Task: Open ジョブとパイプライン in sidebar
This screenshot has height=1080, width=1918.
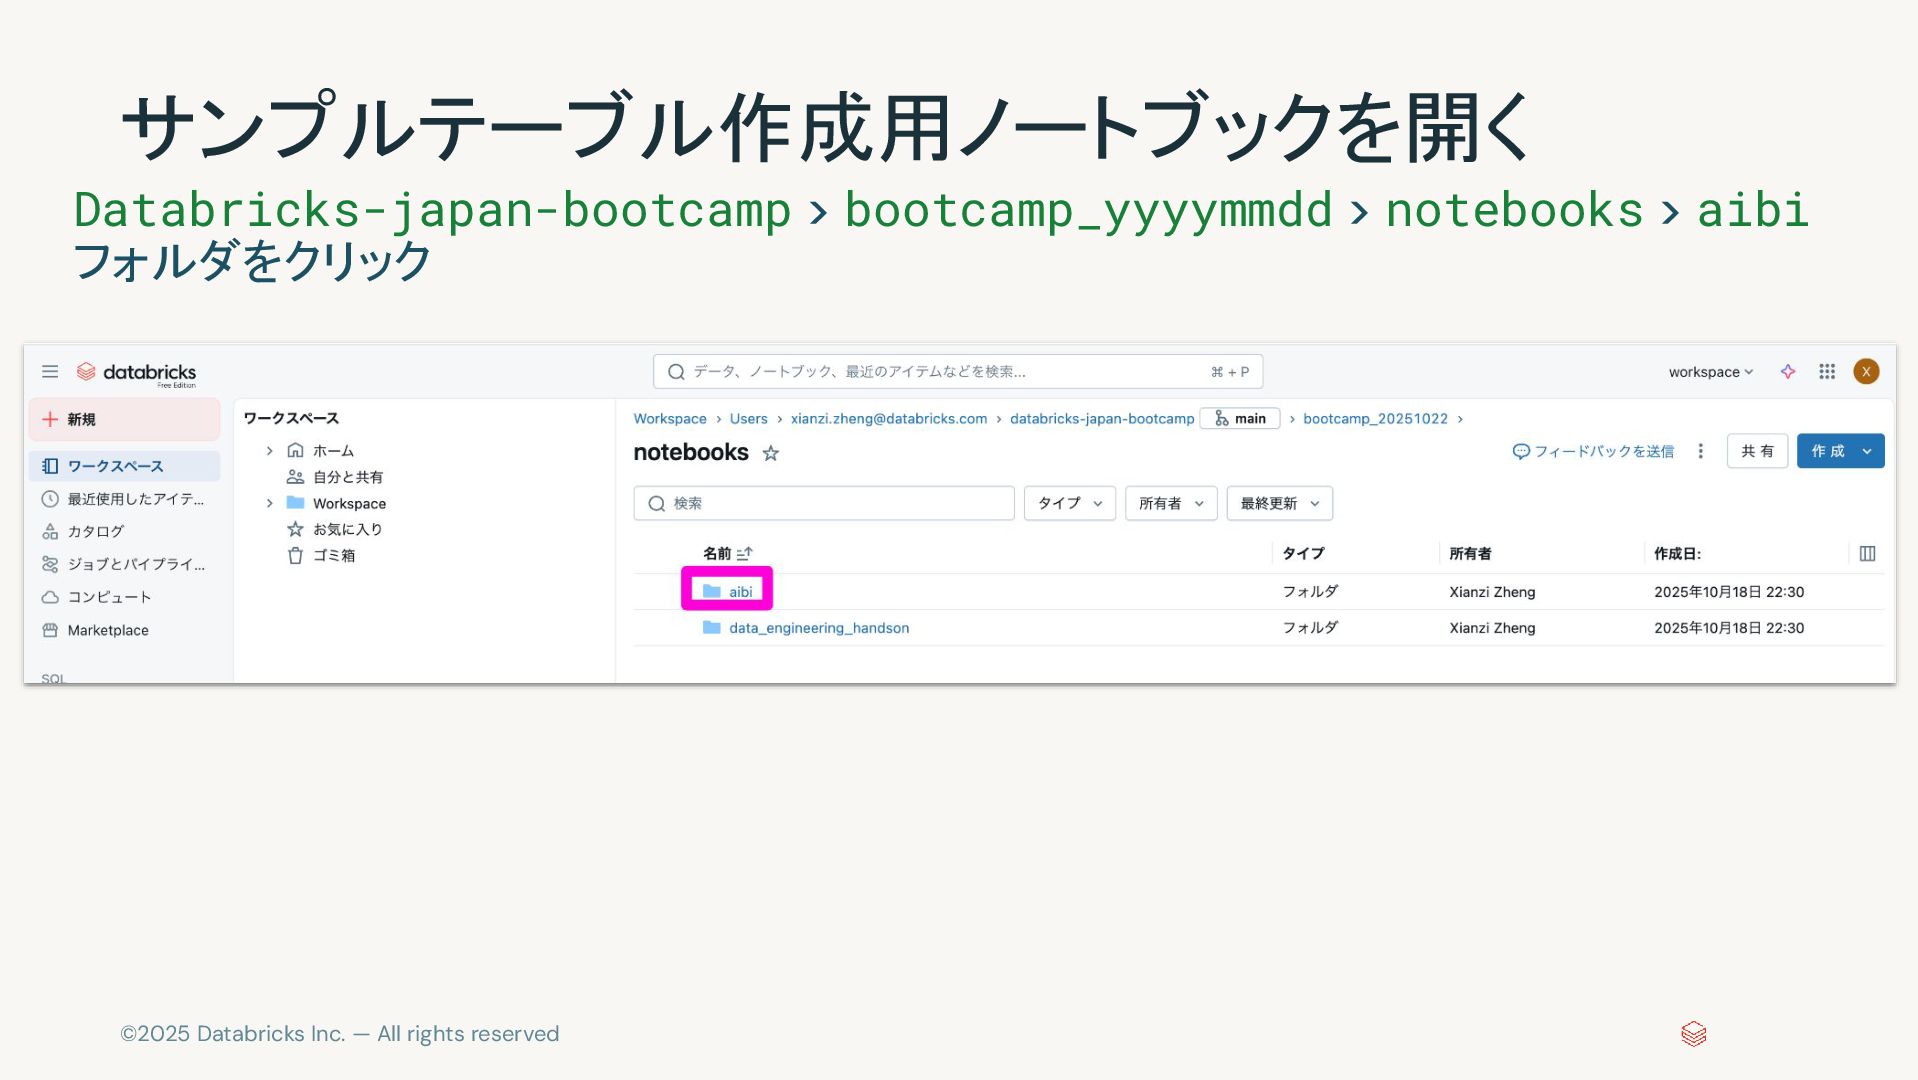Action: 125,564
